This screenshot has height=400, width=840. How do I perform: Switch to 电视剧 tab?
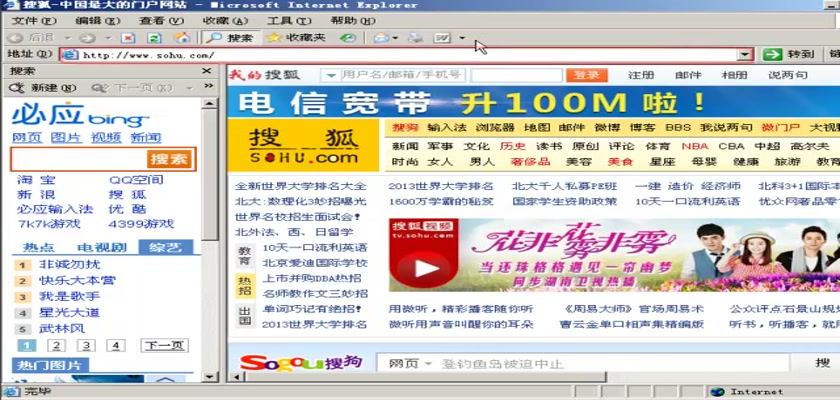click(x=102, y=247)
